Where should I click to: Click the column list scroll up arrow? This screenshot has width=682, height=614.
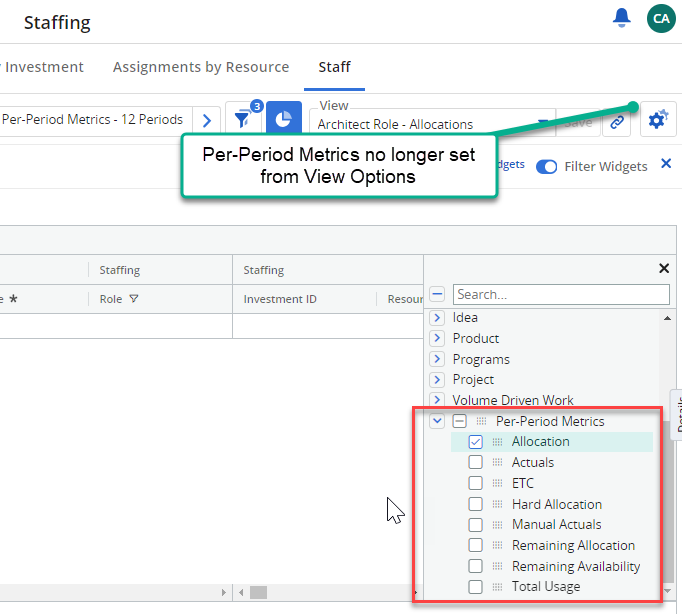point(667,318)
